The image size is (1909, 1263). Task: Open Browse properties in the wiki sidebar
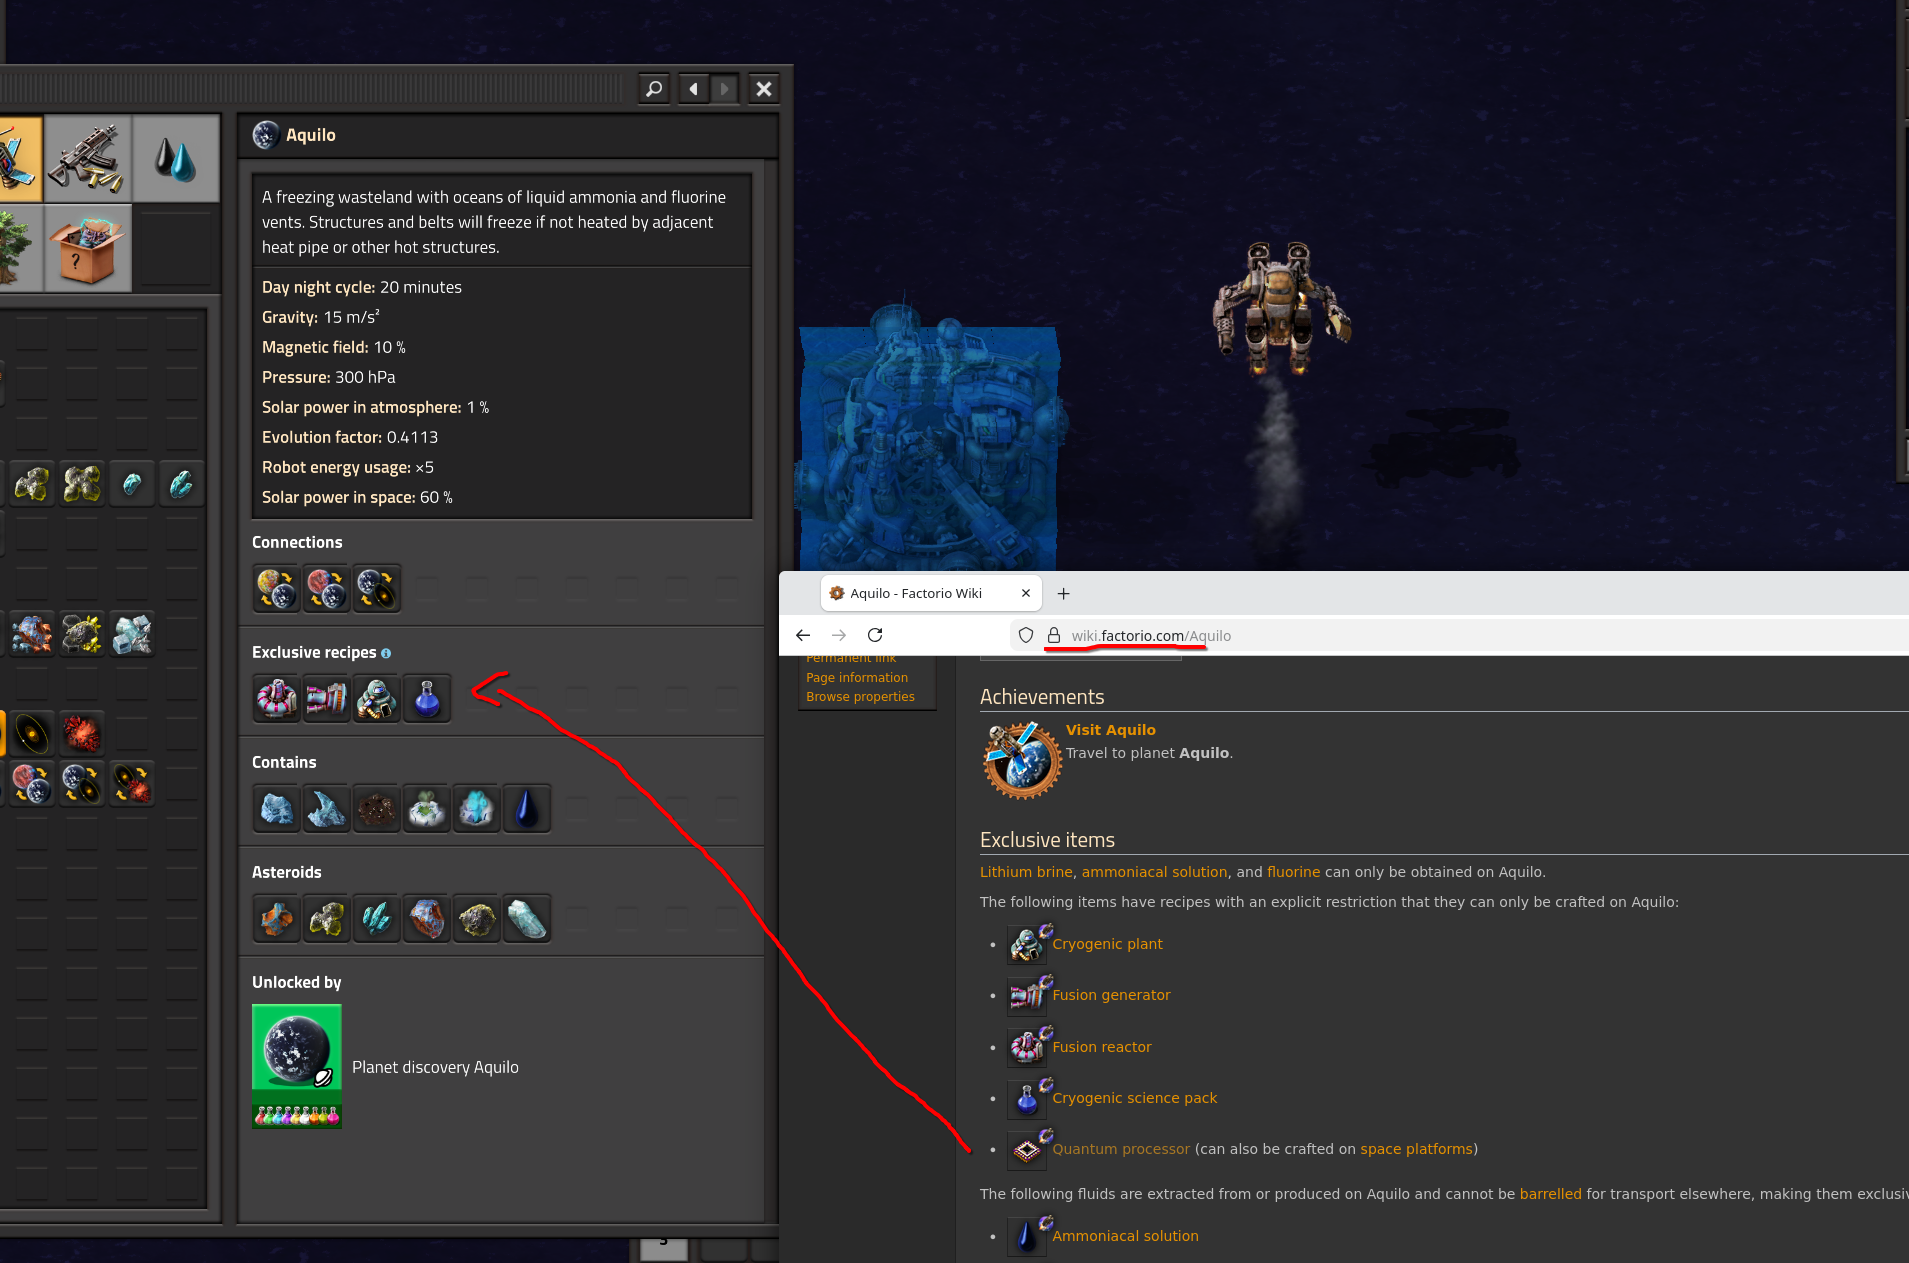click(860, 696)
